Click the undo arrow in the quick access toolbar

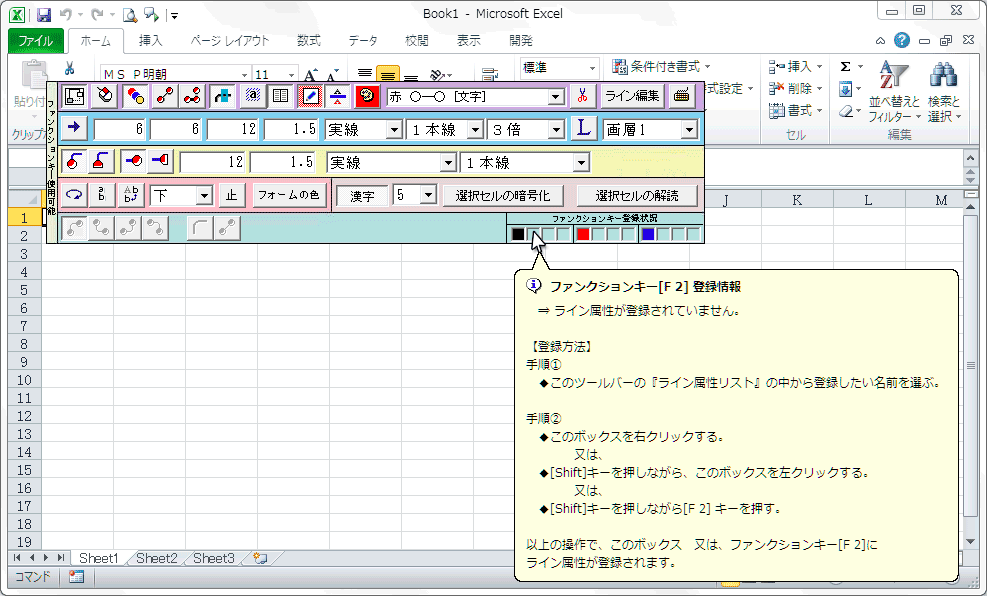65,14
